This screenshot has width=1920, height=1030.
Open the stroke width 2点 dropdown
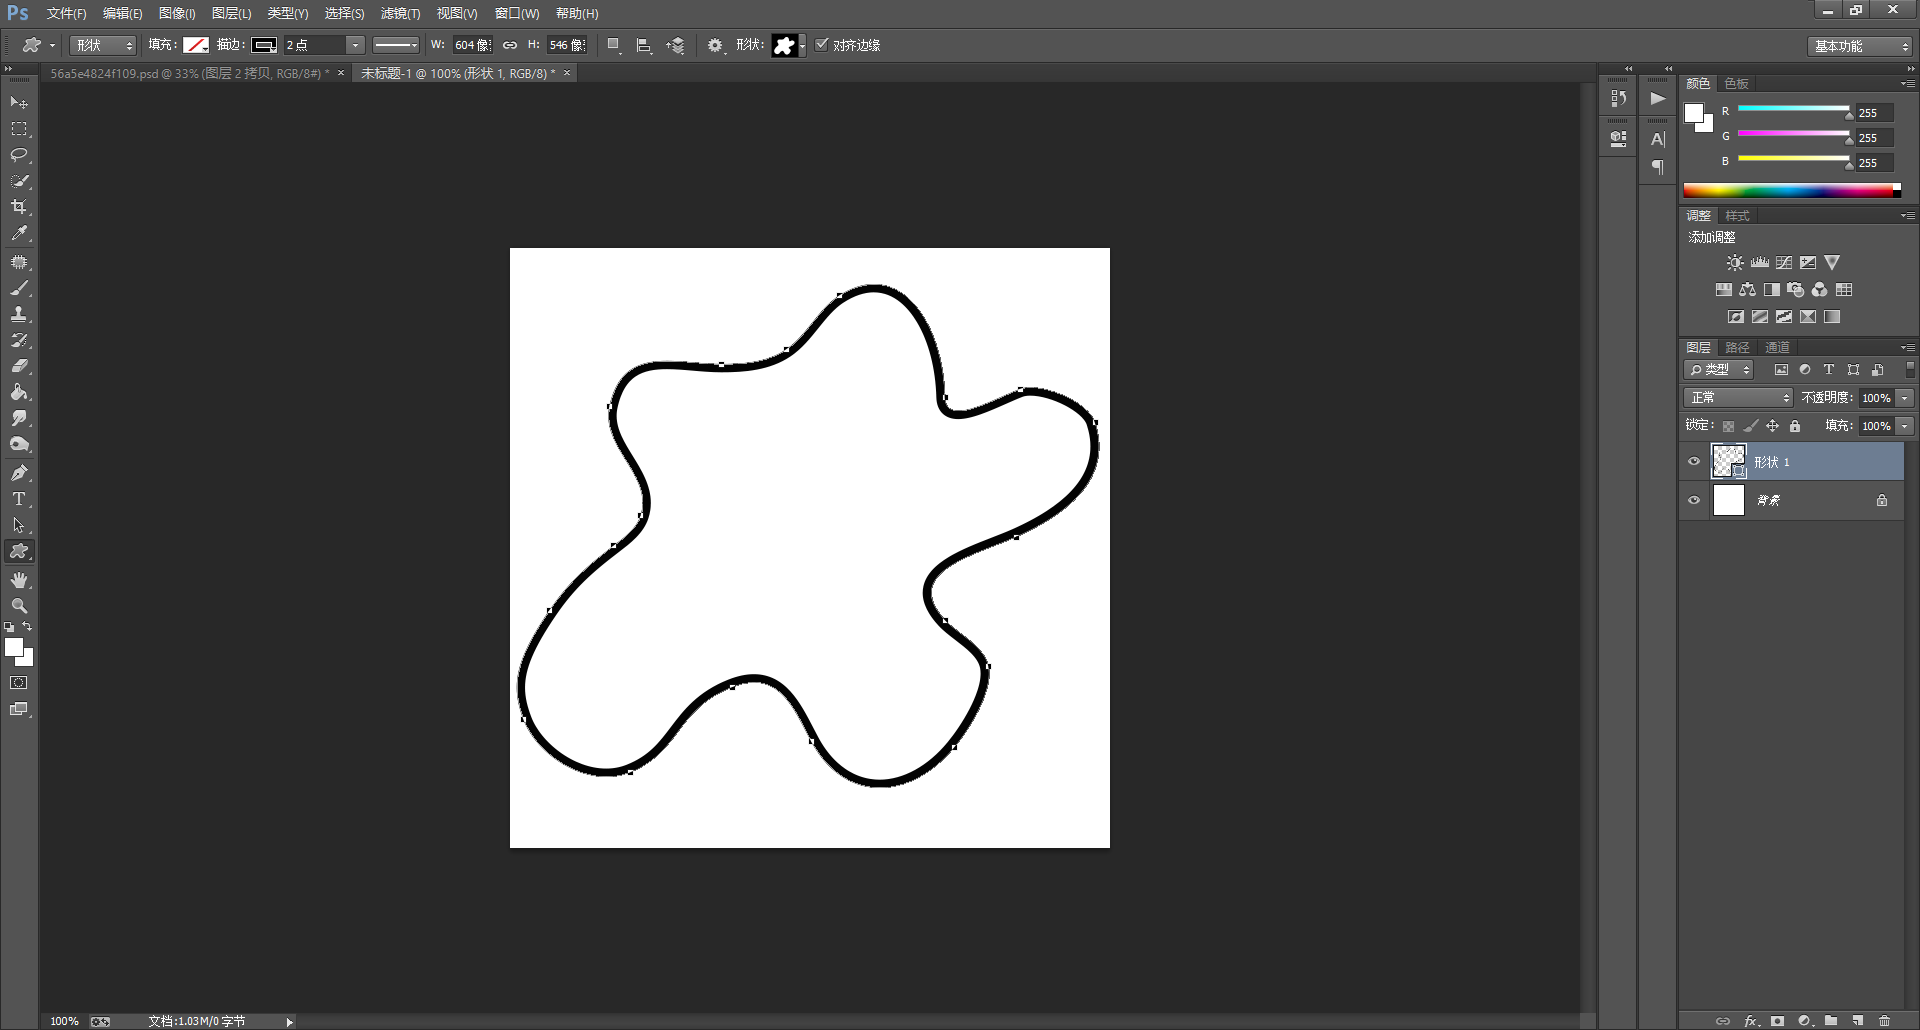[x=355, y=45]
